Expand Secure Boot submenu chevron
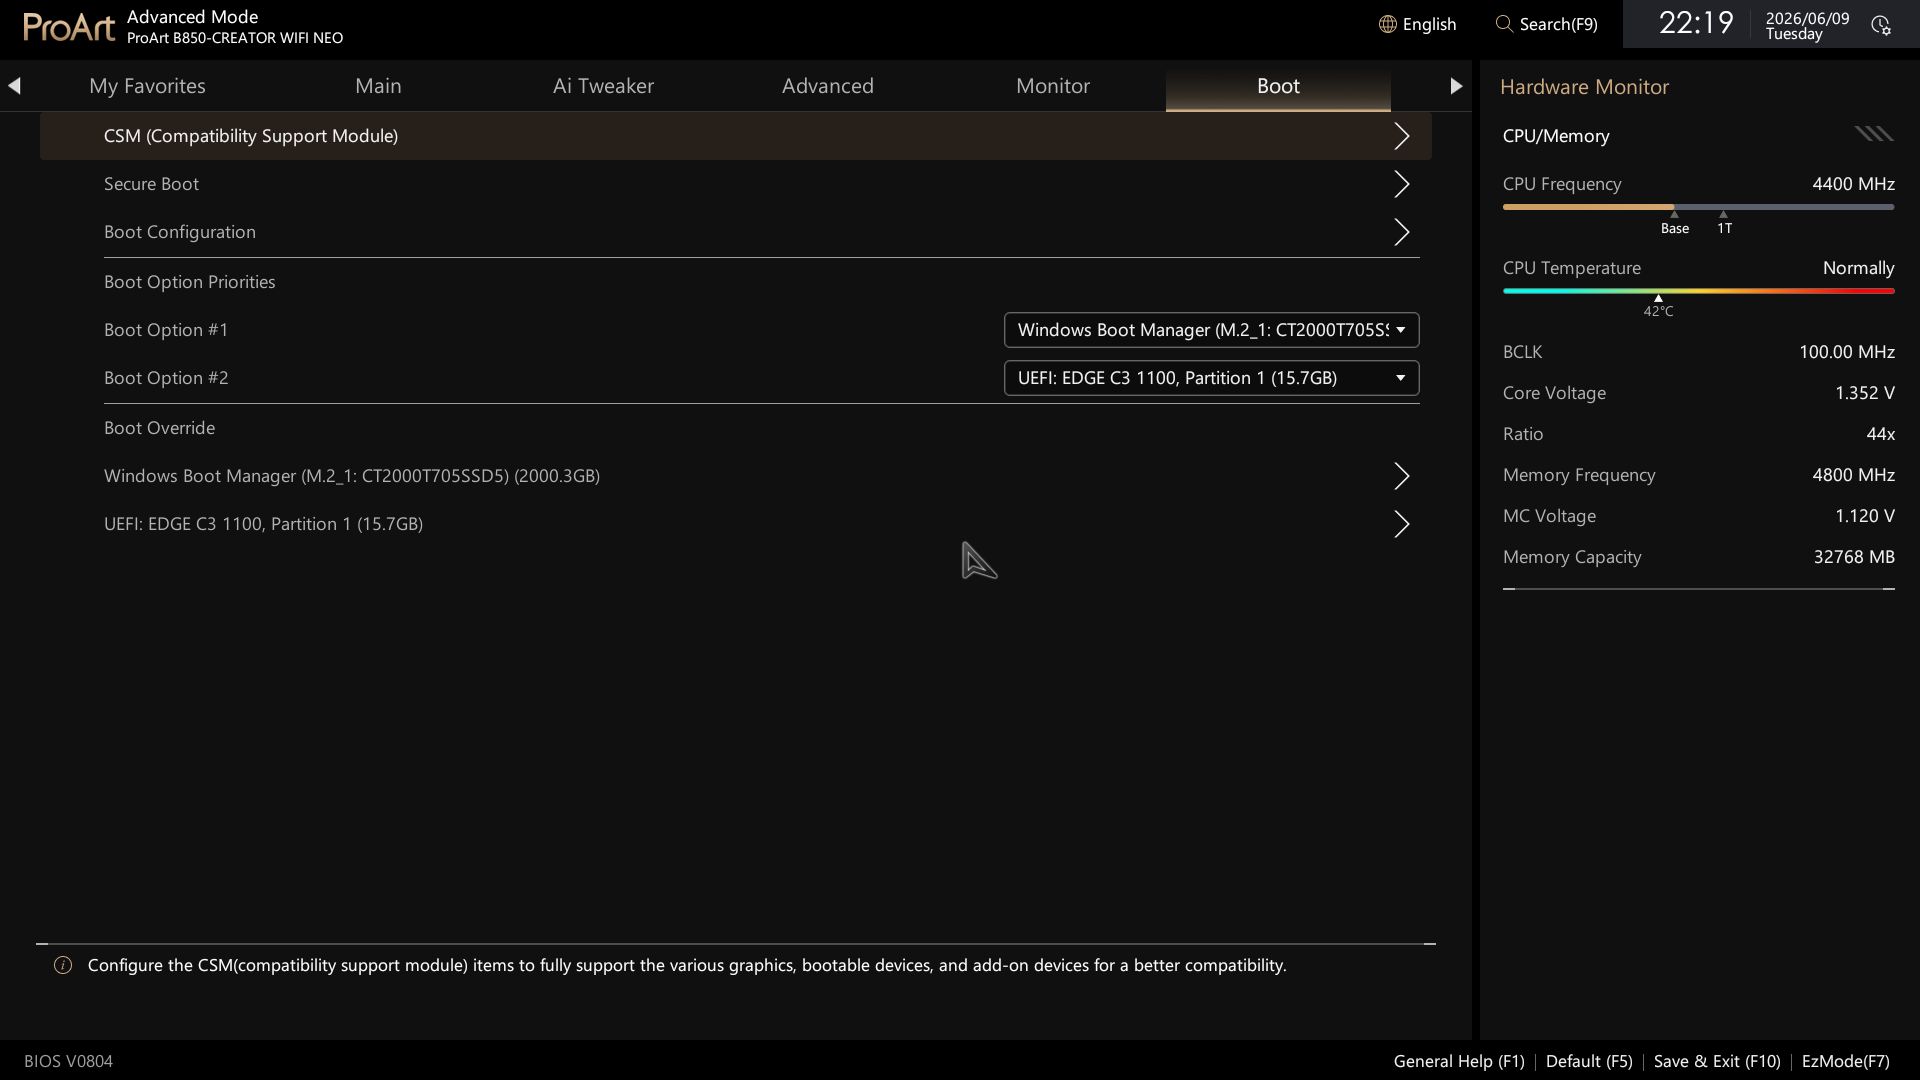 click(x=1402, y=184)
